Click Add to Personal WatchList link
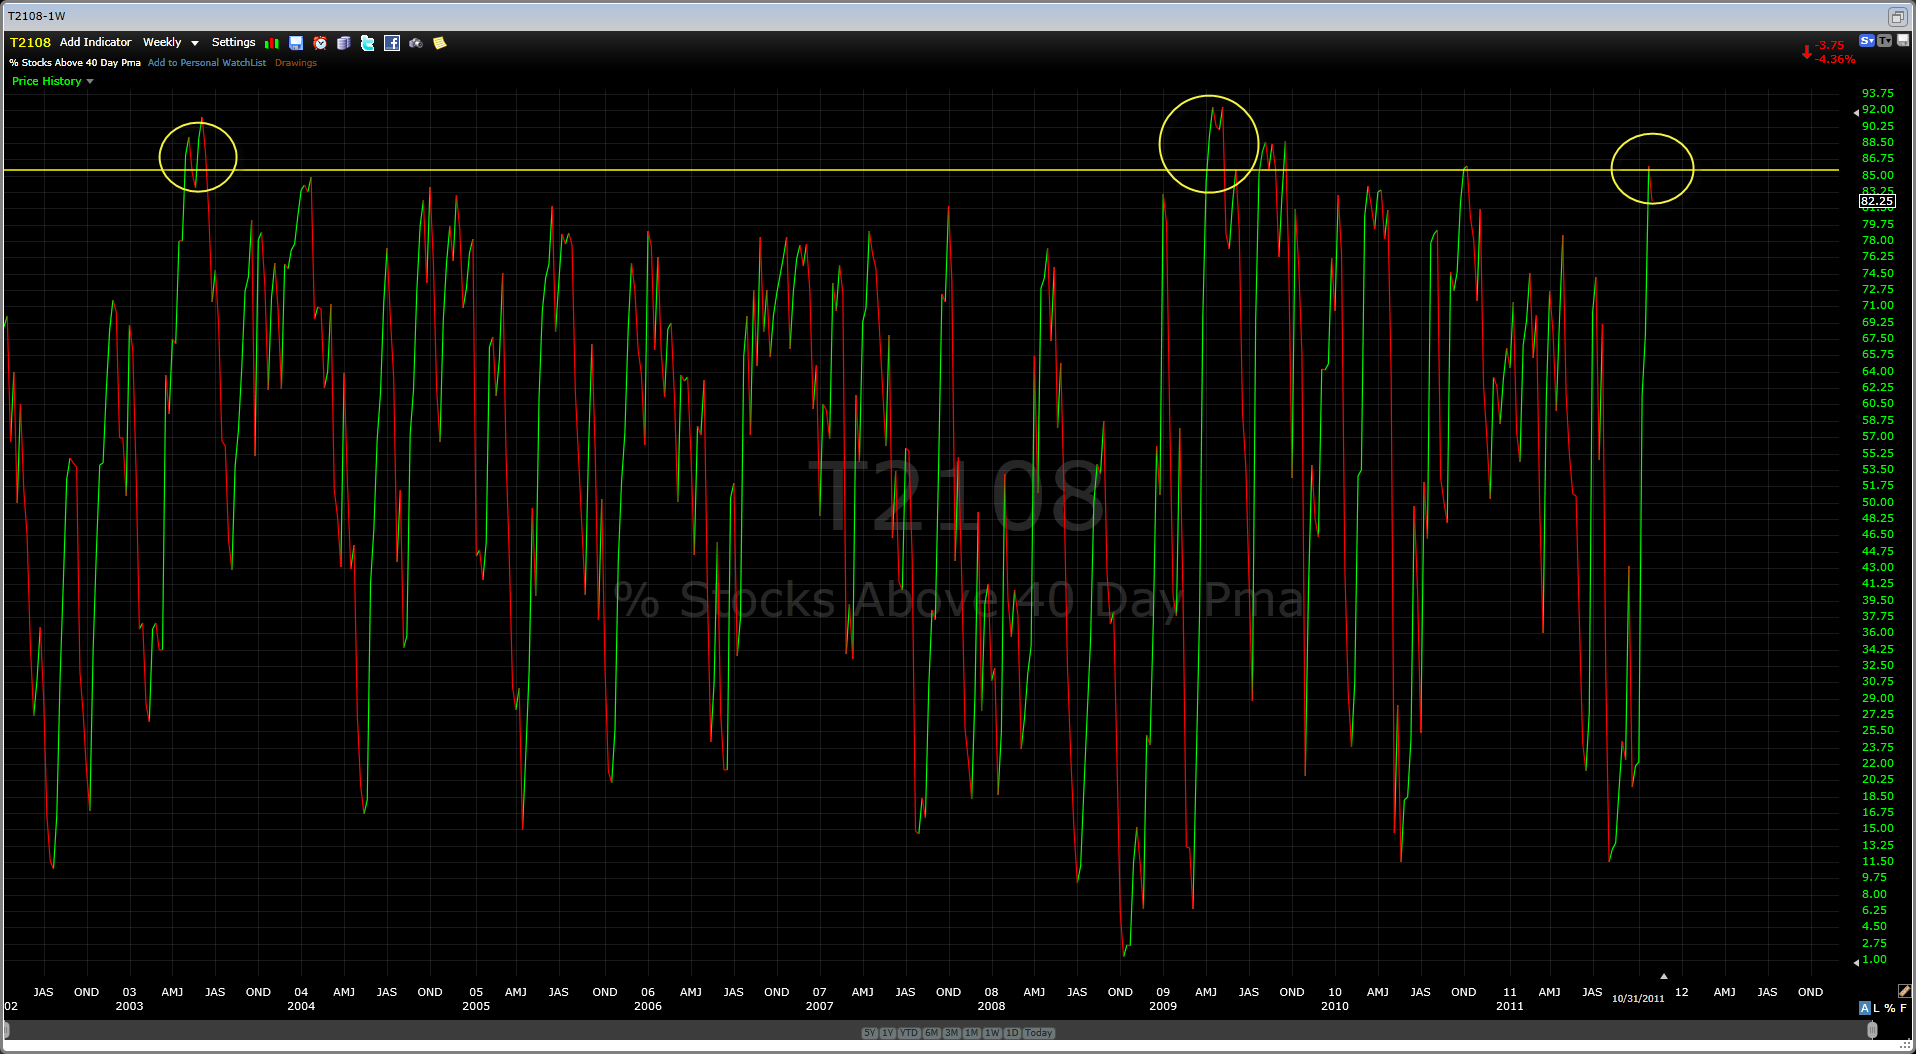This screenshot has height=1054, width=1916. [207, 63]
